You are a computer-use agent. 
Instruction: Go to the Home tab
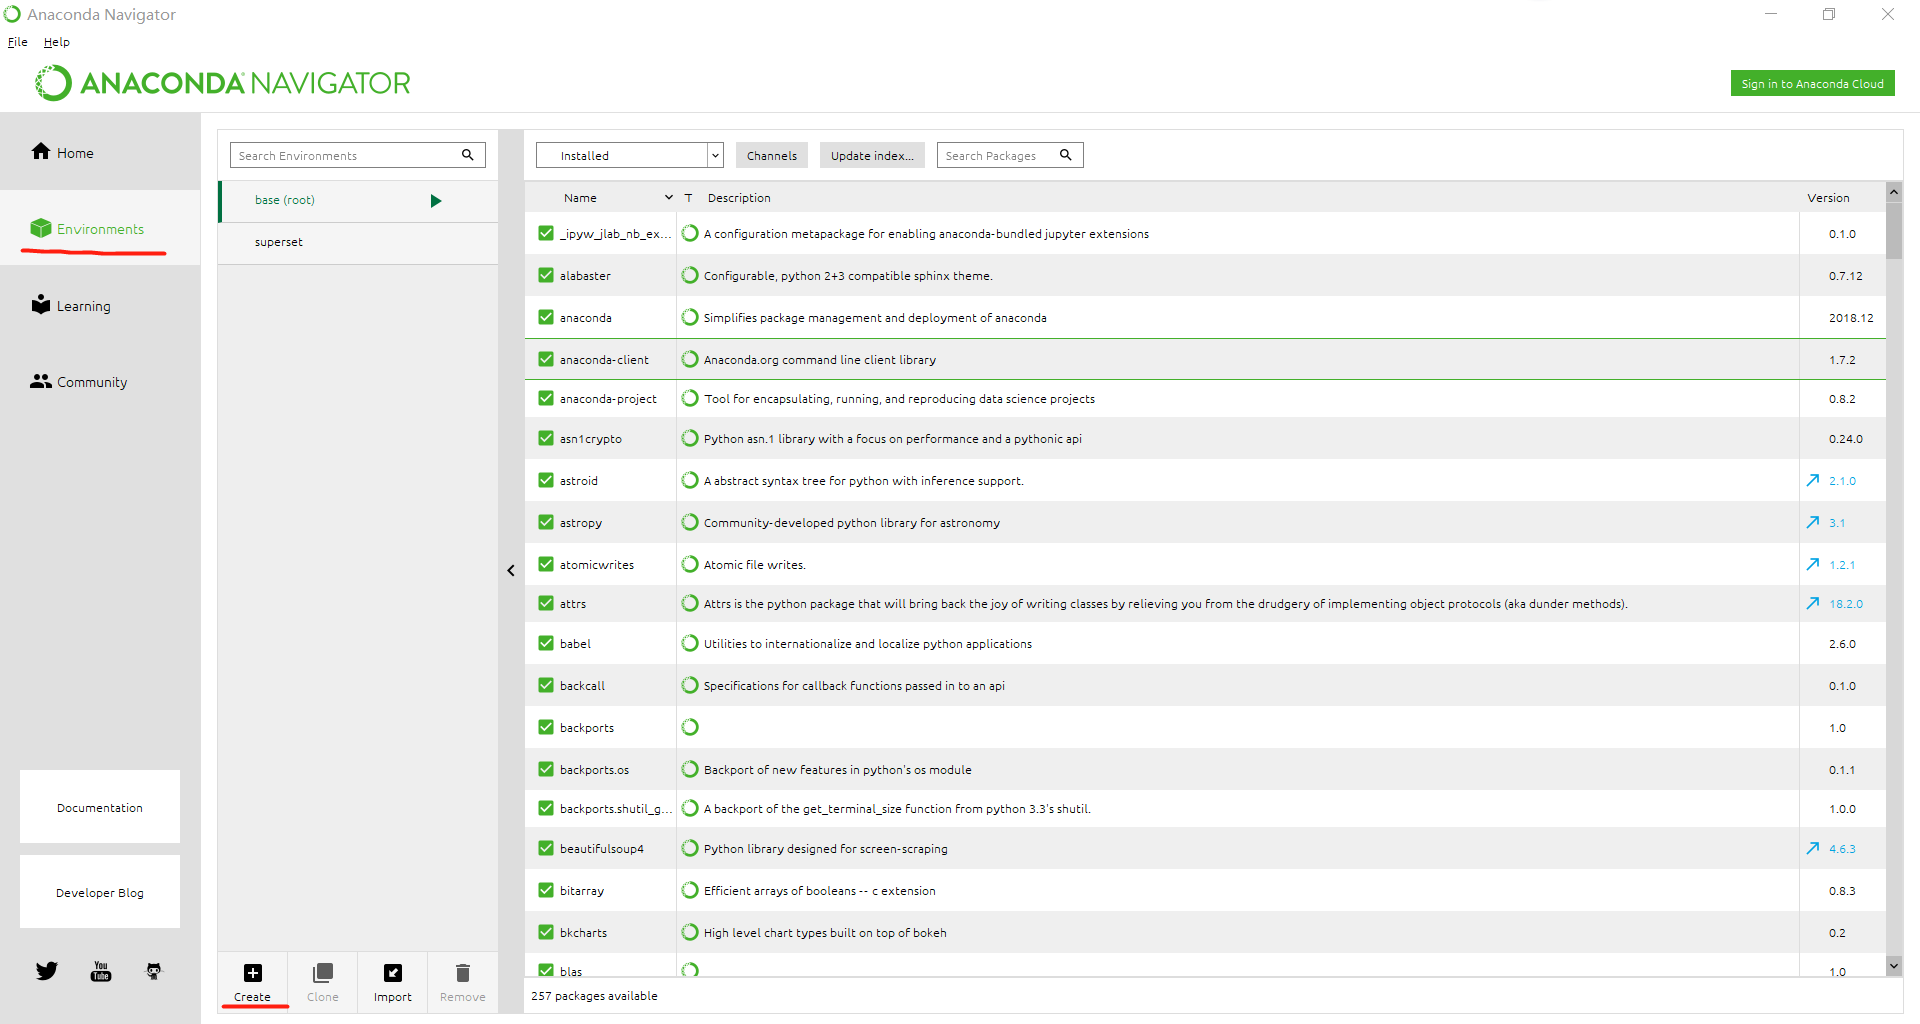coord(100,152)
